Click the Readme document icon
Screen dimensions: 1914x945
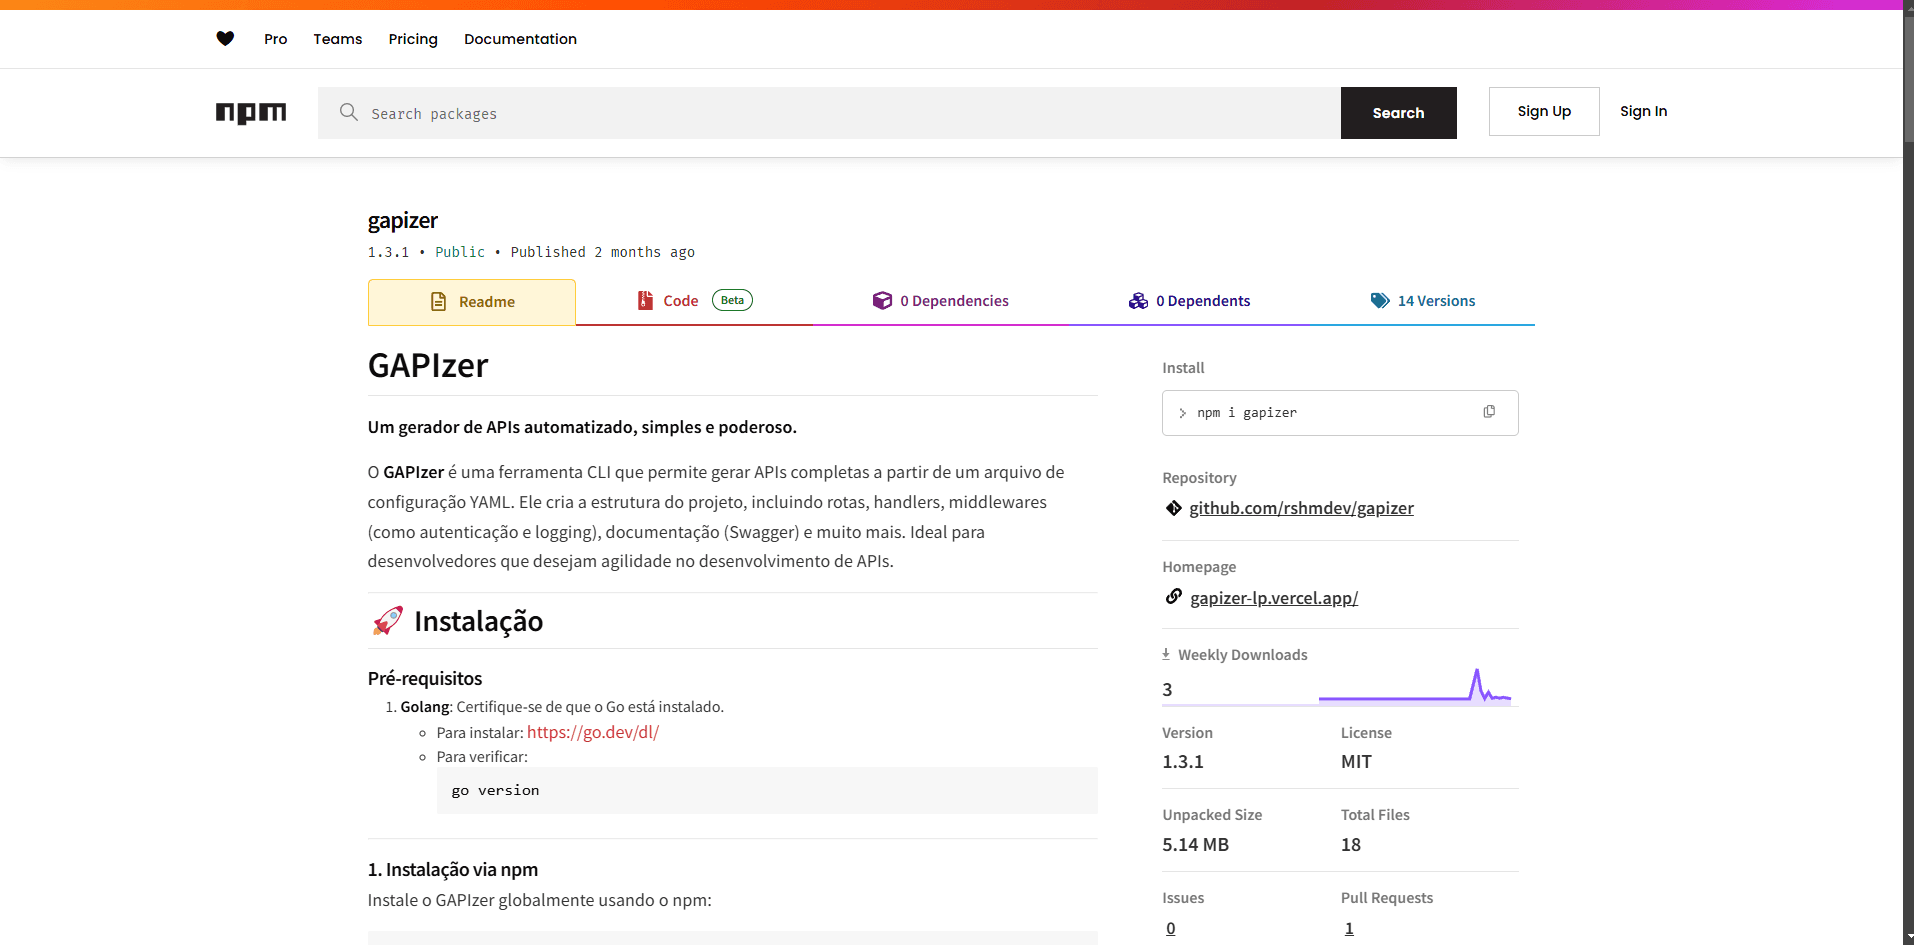(438, 301)
